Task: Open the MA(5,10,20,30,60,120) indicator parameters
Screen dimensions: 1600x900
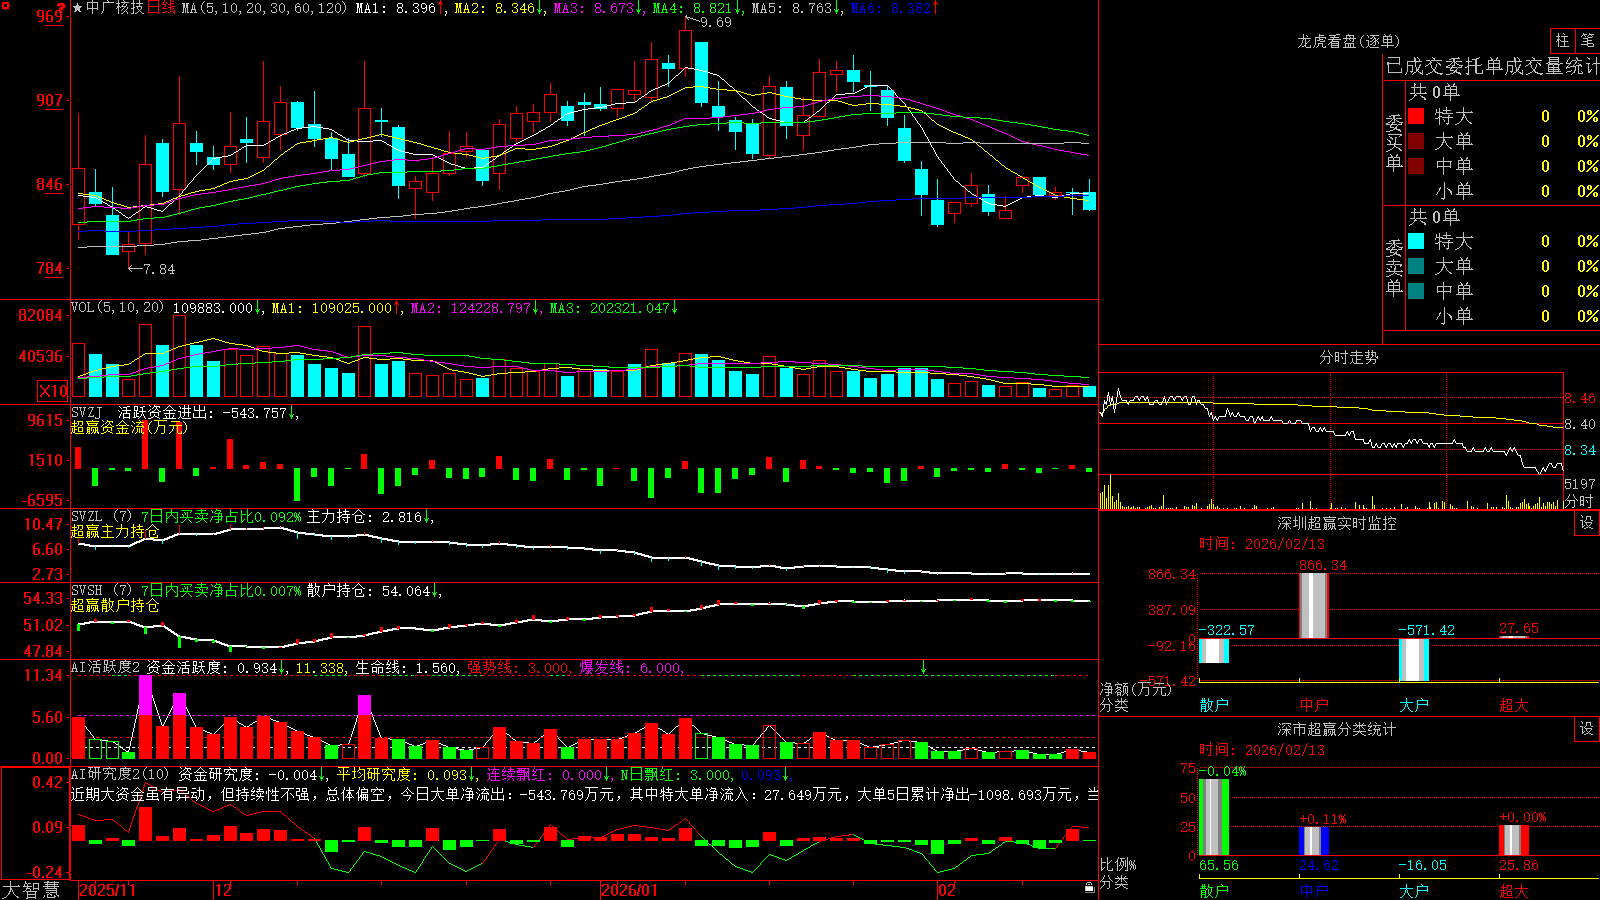Action: click(264, 8)
